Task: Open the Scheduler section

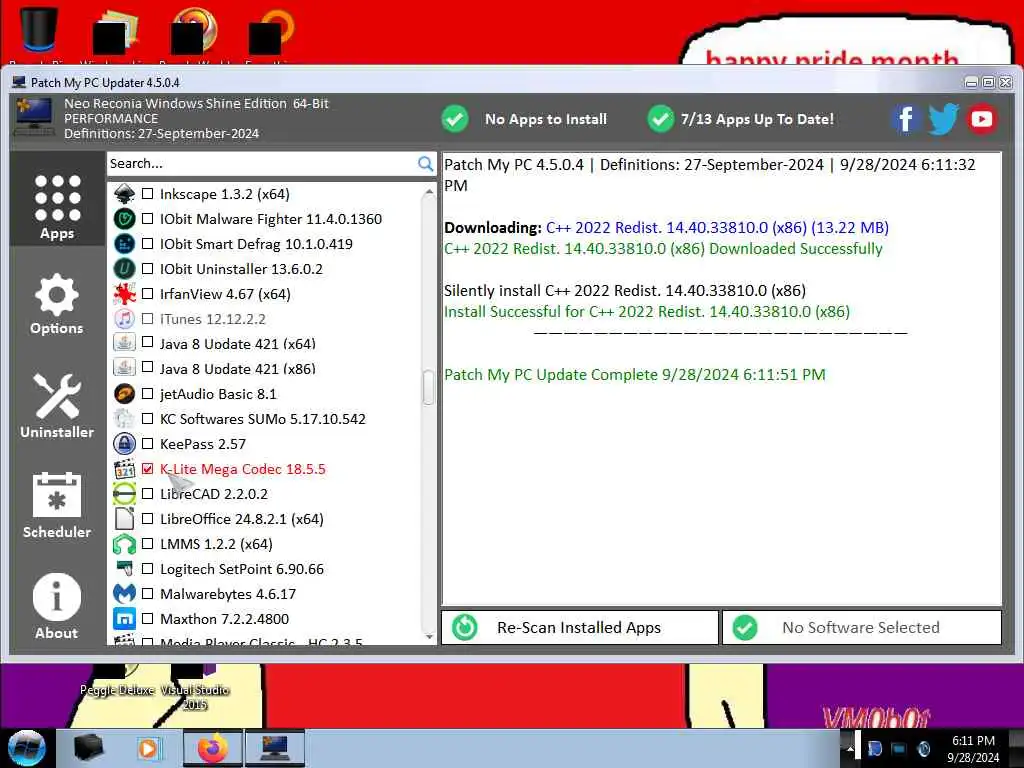Action: [57, 505]
